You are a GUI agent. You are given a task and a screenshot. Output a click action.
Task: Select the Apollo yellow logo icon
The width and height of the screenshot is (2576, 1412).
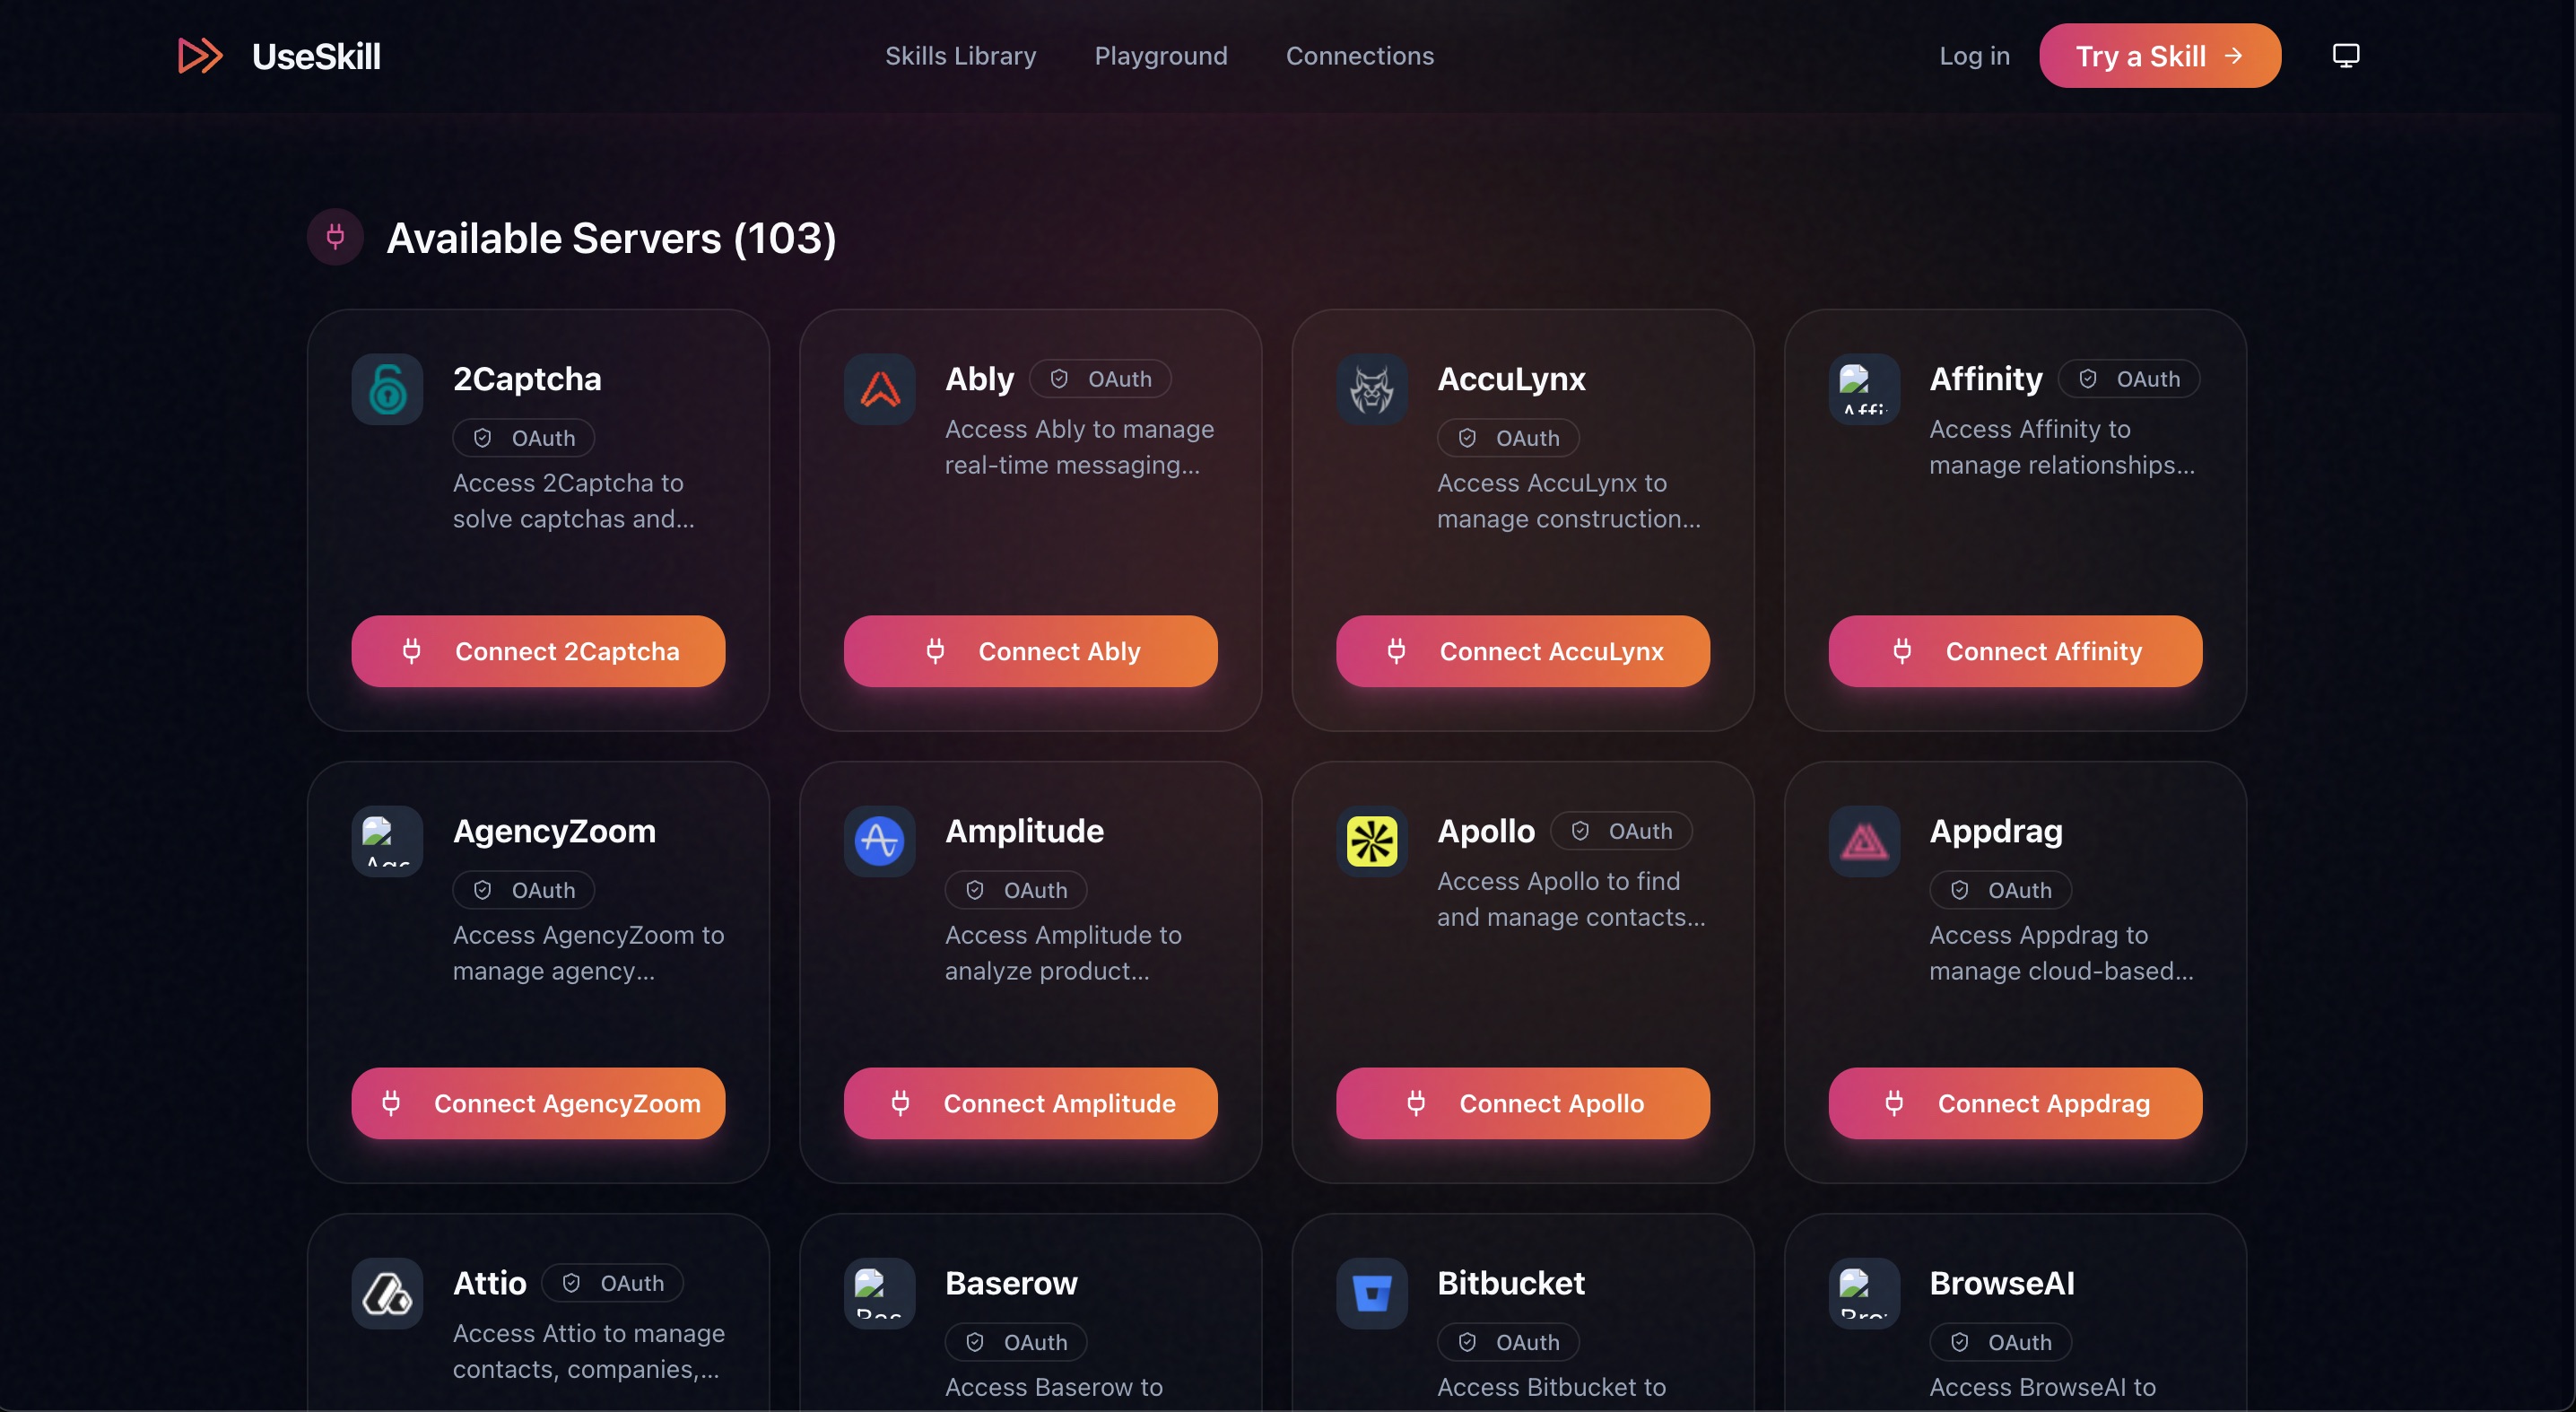[1371, 841]
